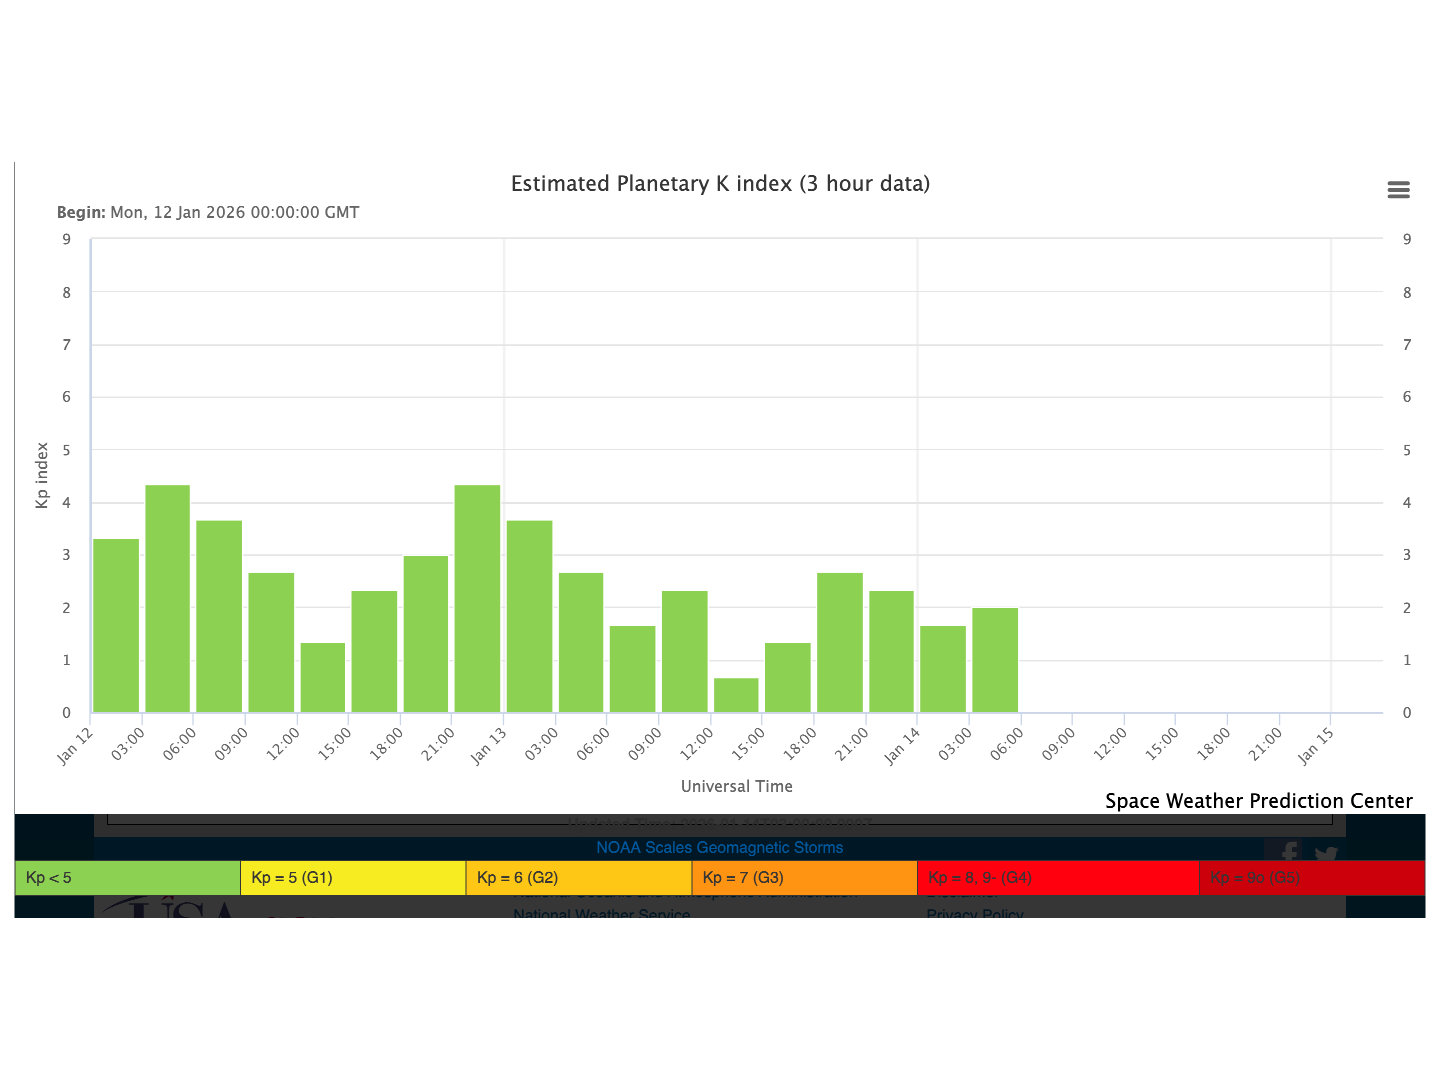The height and width of the screenshot is (1080, 1440).
Task: Select the tall bar ending at Jan 13
Action: click(477, 599)
